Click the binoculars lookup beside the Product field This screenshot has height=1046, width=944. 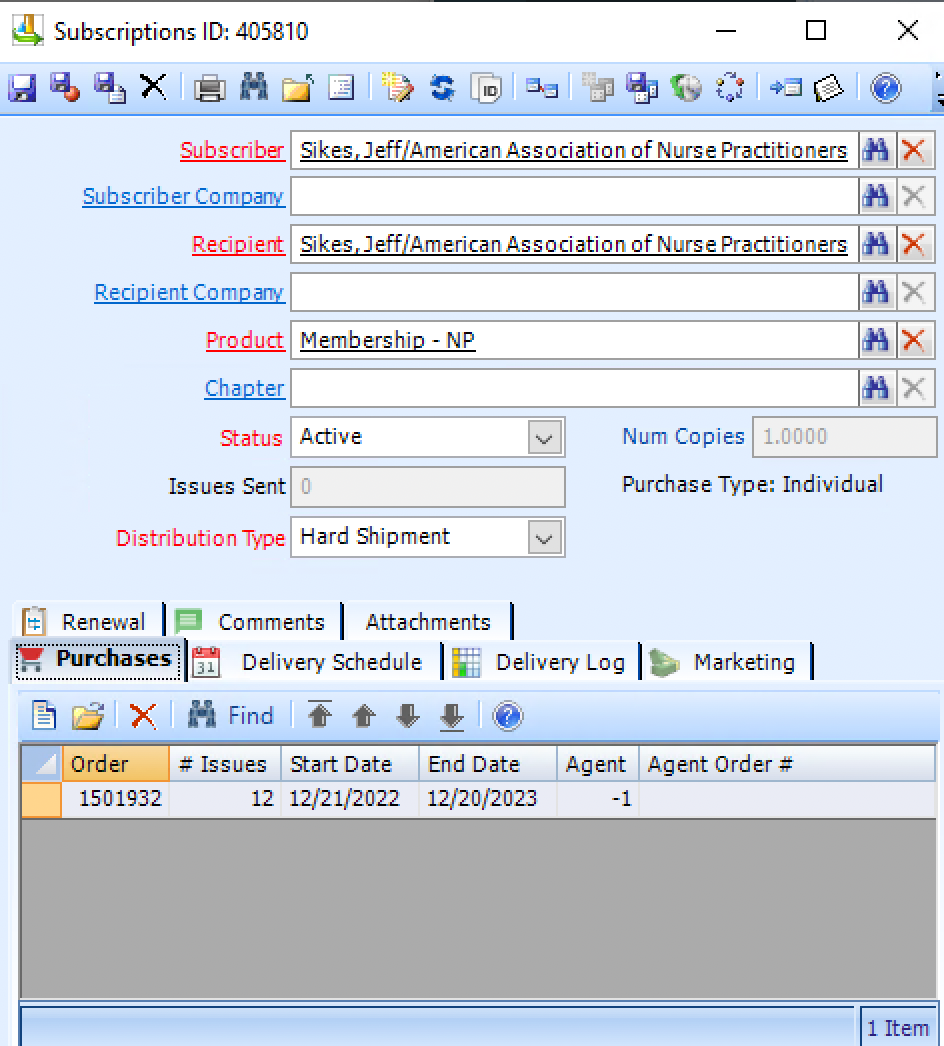point(876,341)
